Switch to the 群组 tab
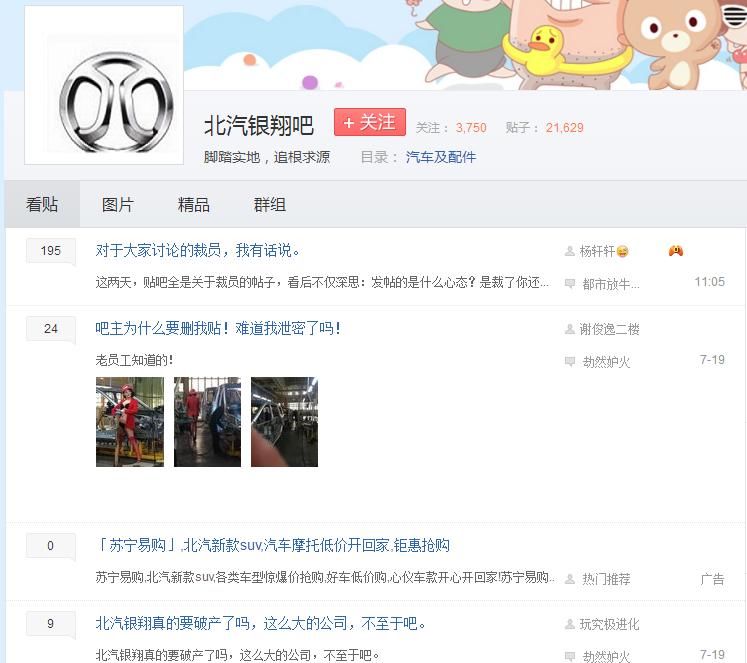 tap(270, 205)
